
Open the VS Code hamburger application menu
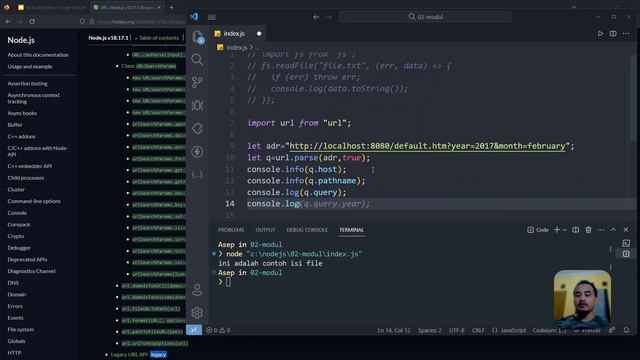pyautogui.click(x=211, y=17)
